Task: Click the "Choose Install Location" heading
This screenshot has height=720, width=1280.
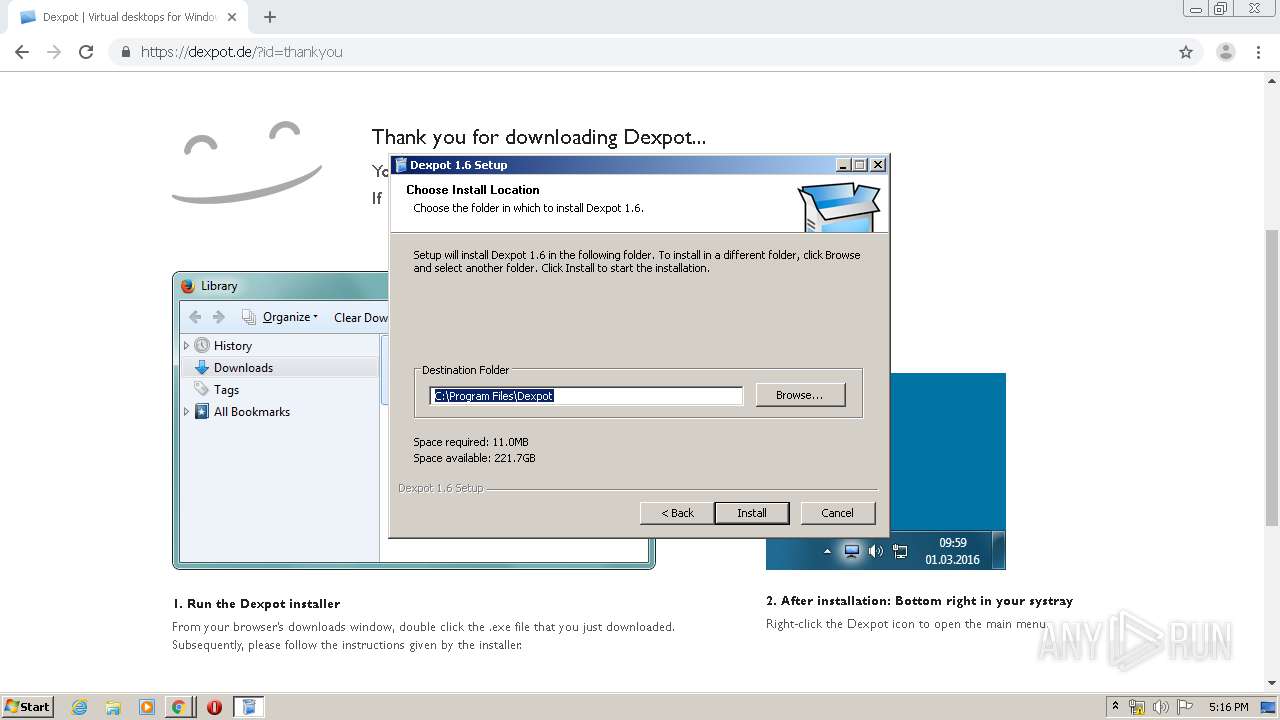Action: click(x=472, y=190)
